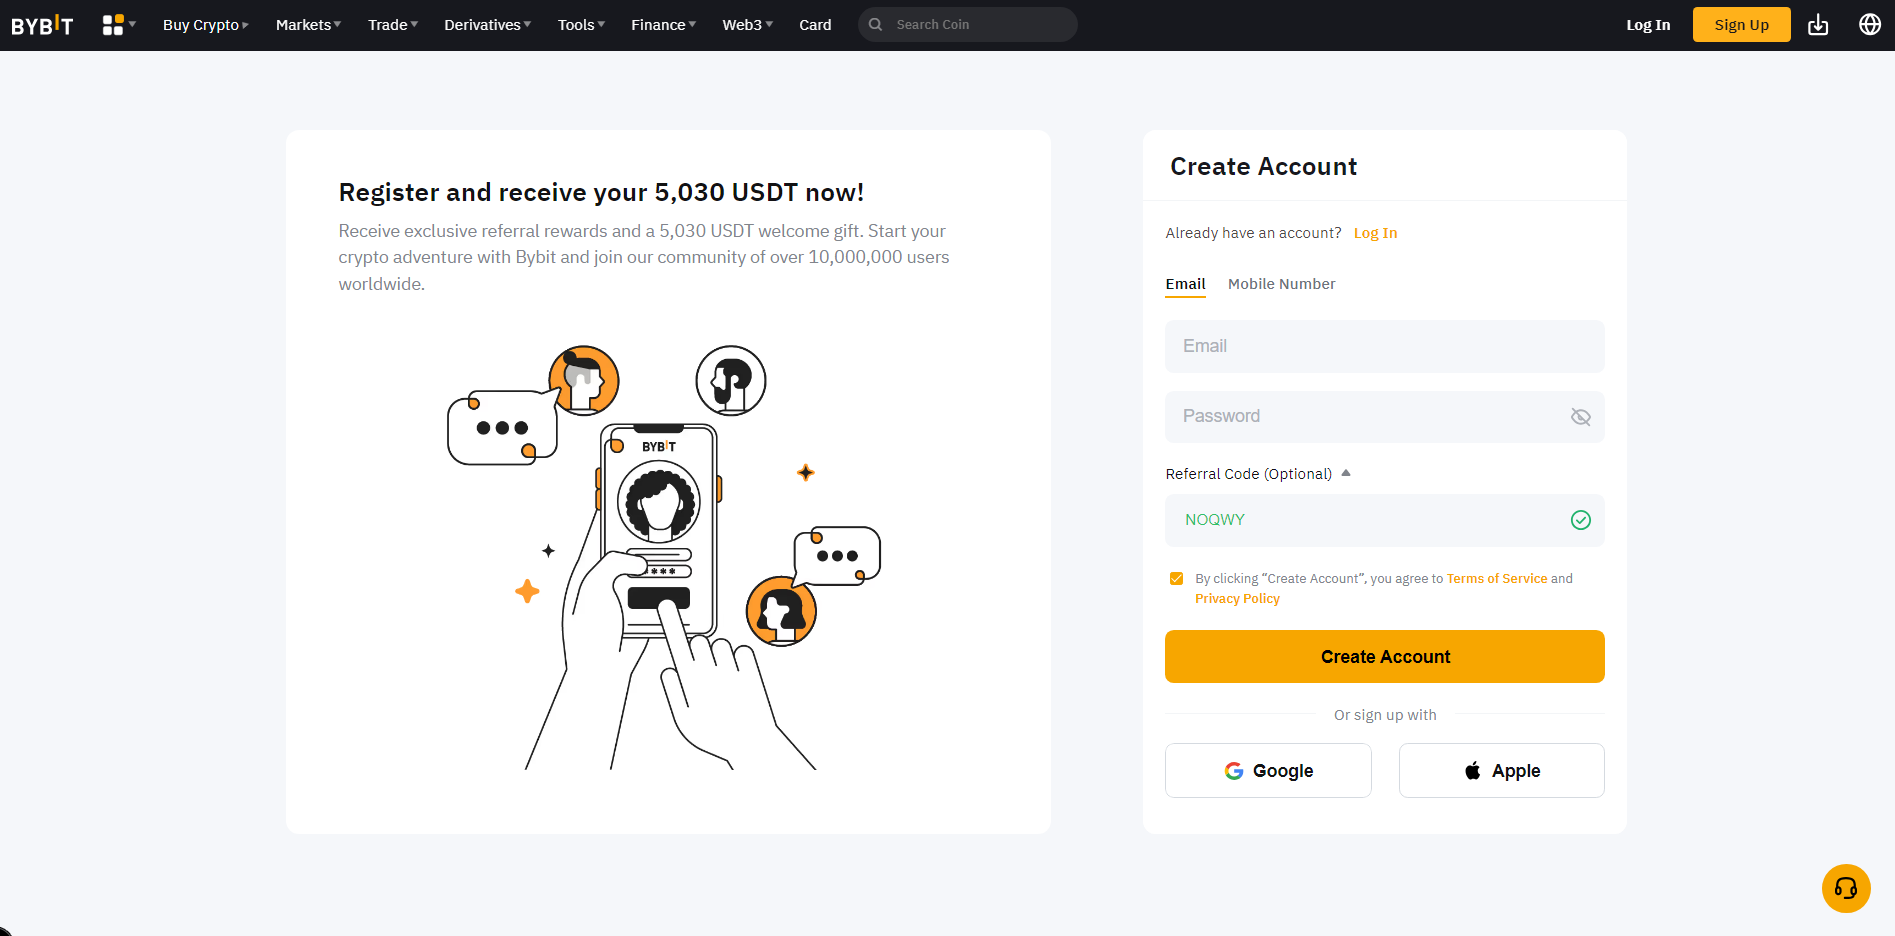Expand the Tools dropdown
Viewport: 1895px width, 936px height.
(x=581, y=25)
